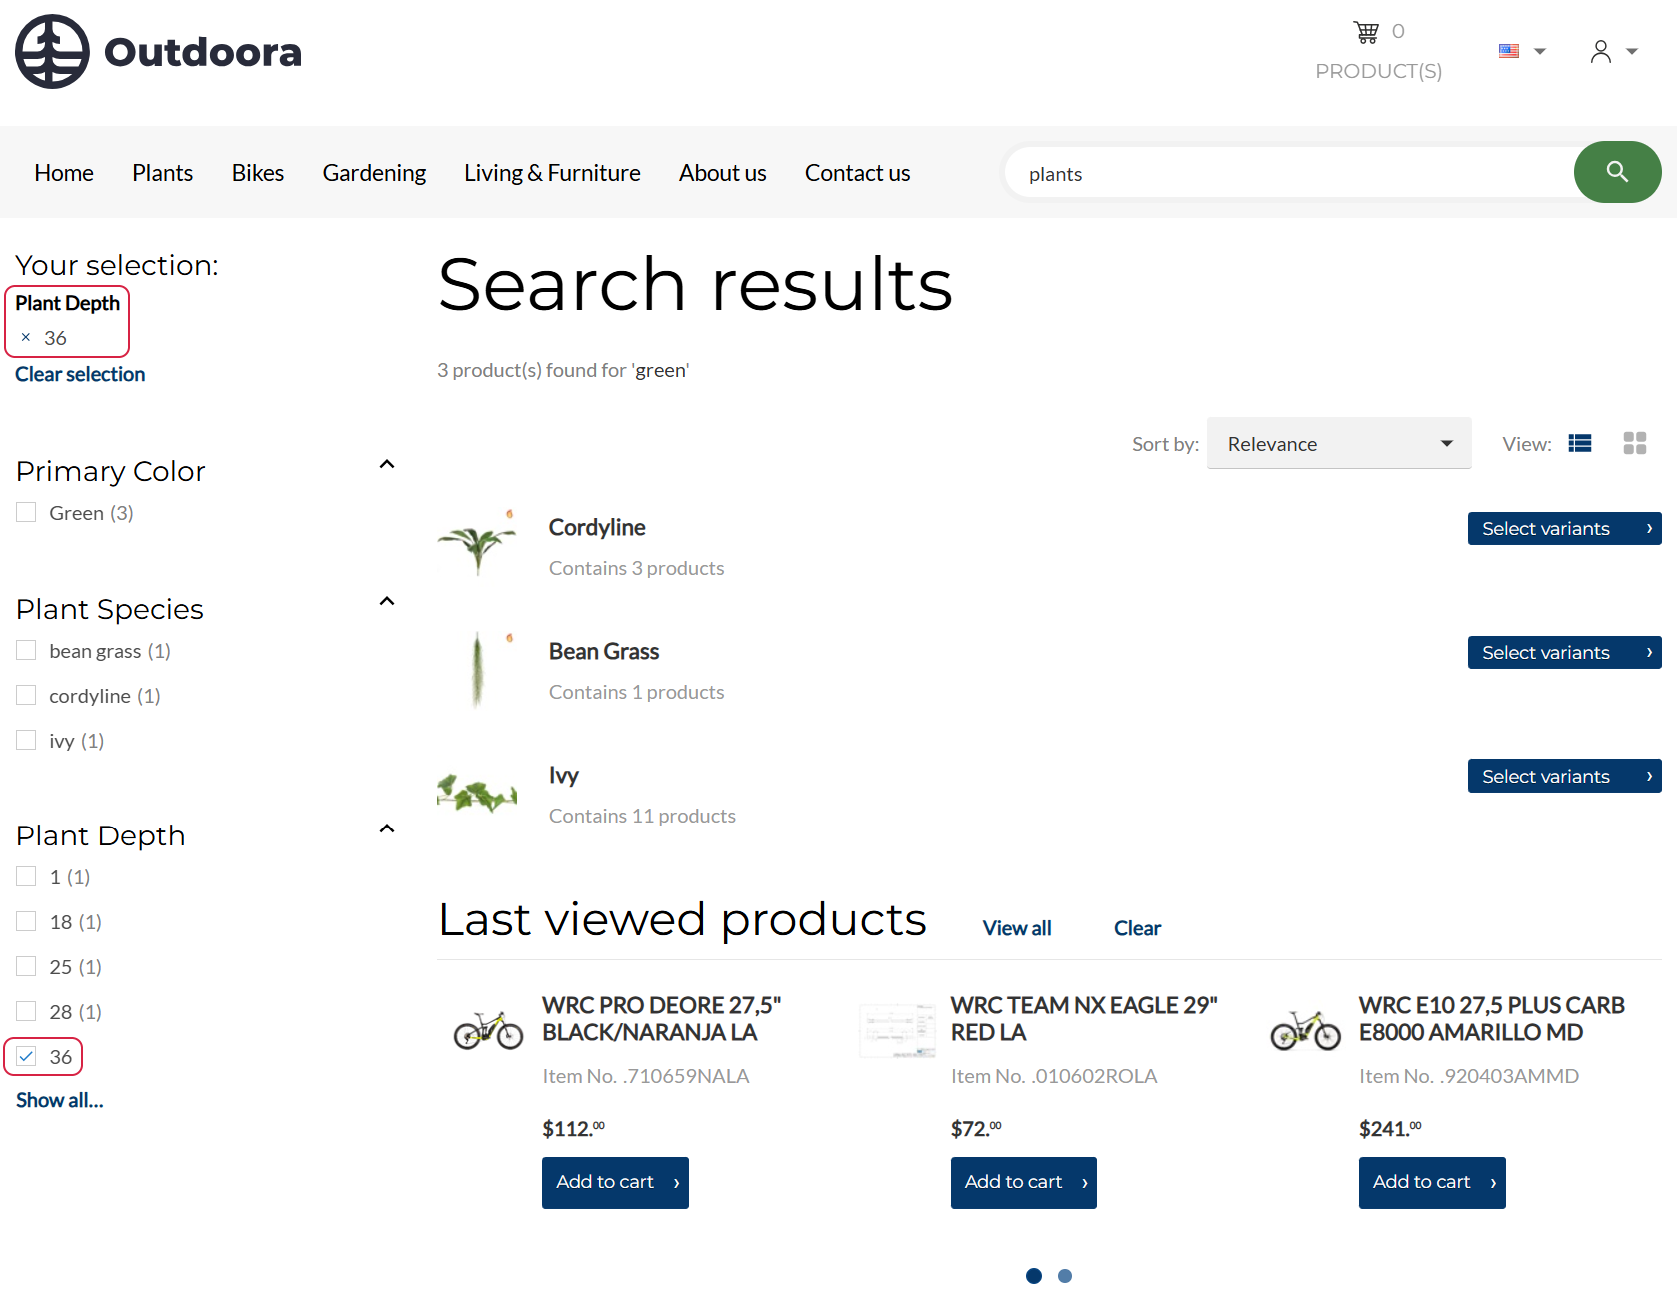
Task: Click the Outdoora logo icon
Action: tap(52, 51)
